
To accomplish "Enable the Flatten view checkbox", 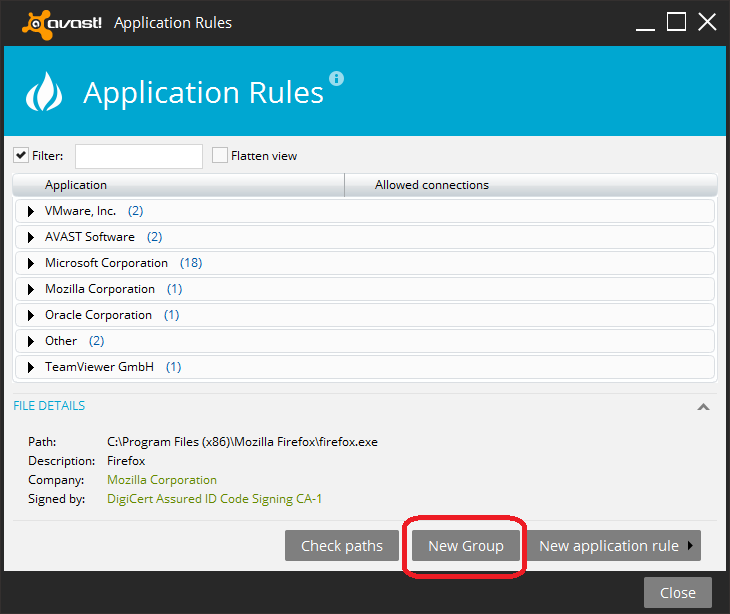I will click(x=220, y=155).
